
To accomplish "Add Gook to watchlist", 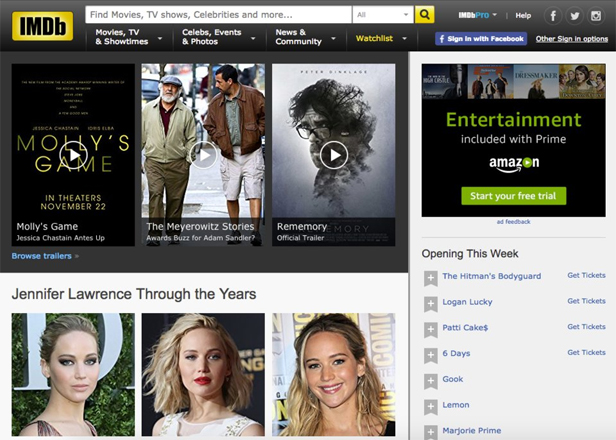I will click(x=431, y=381).
